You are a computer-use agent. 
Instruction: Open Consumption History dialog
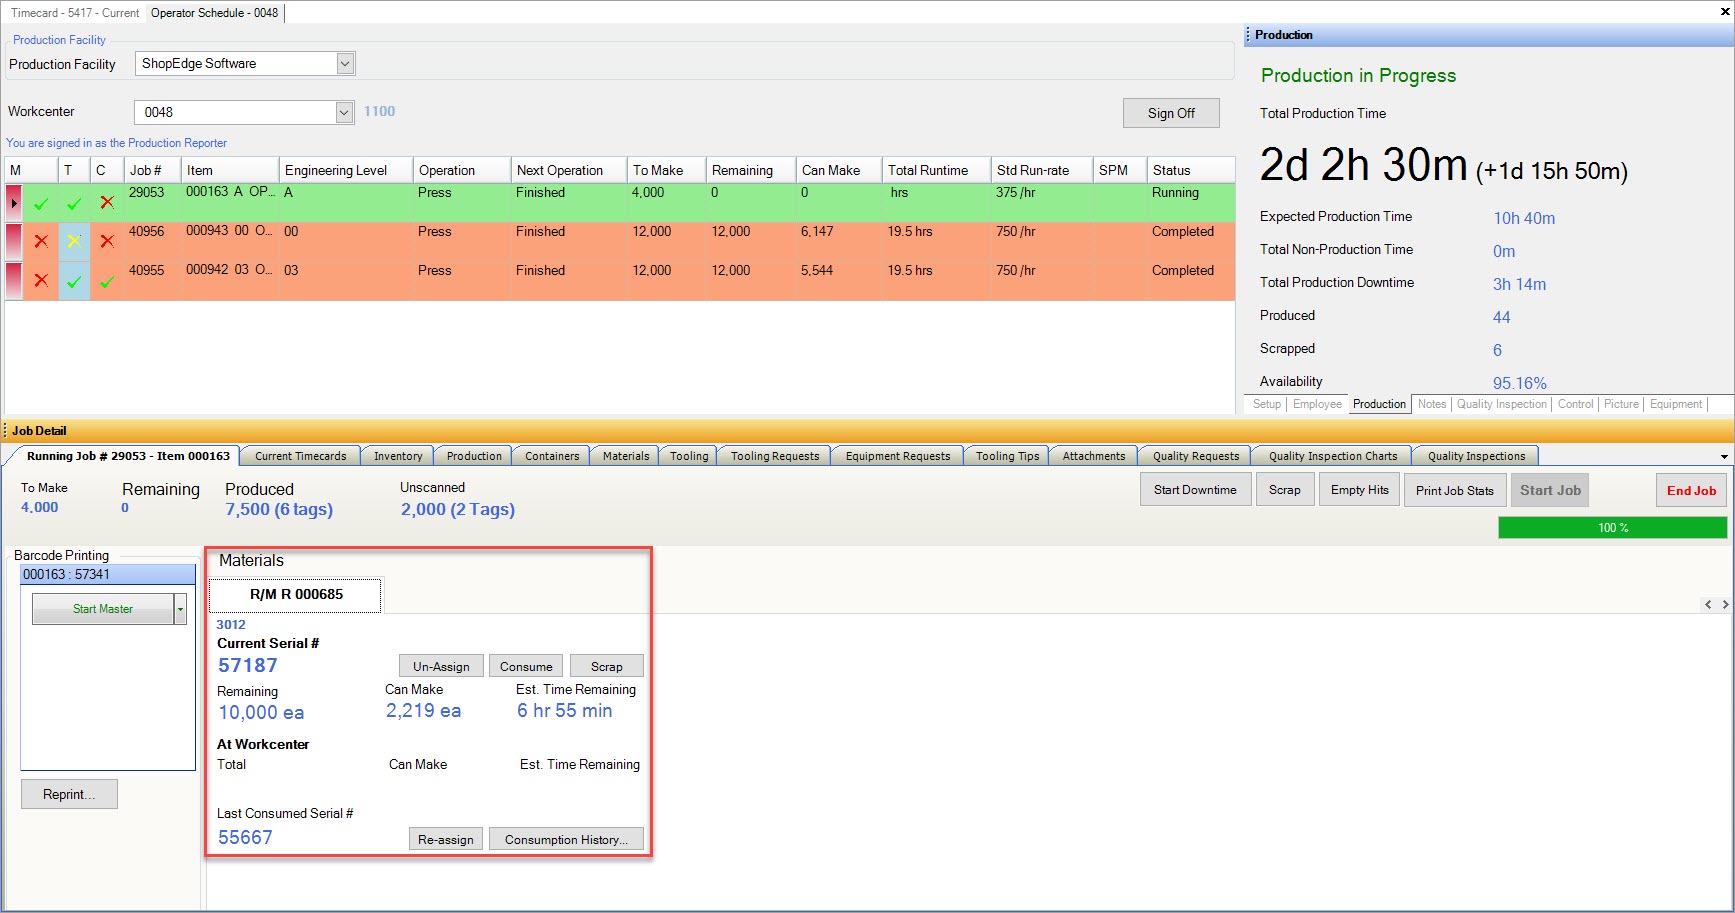tap(566, 839)
